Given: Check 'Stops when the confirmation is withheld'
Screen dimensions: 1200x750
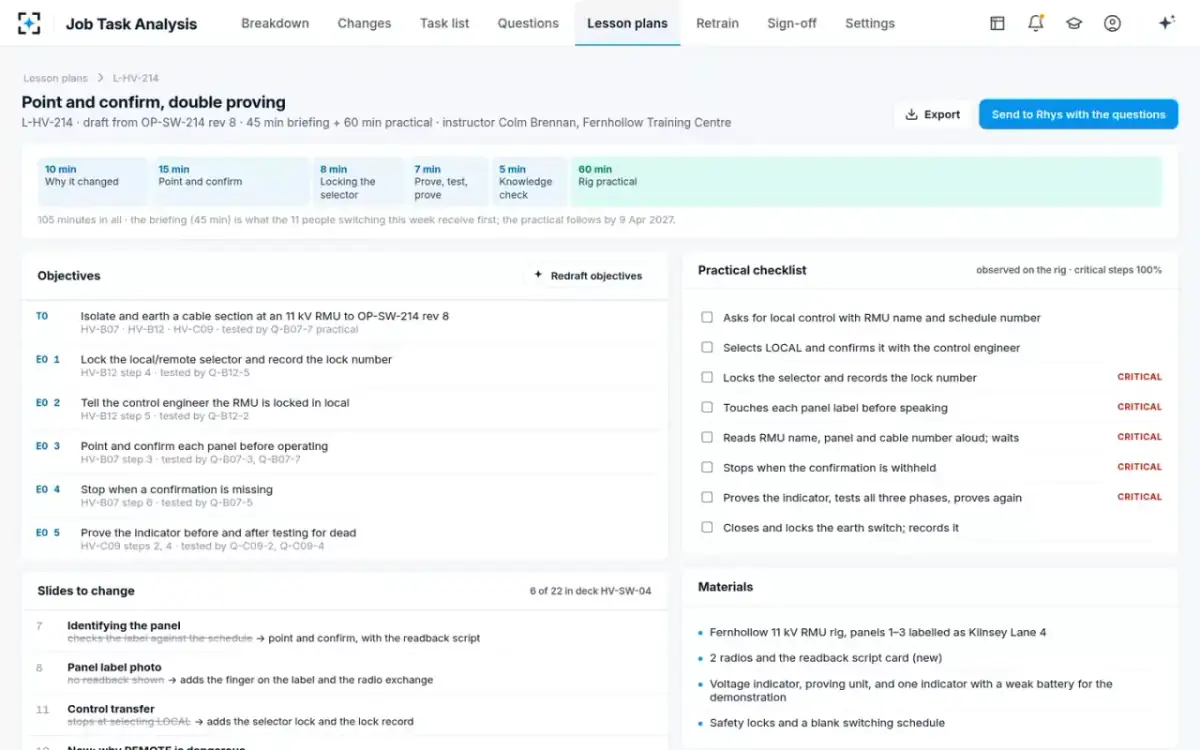Looking at the screenshot, I should [707, 467].
